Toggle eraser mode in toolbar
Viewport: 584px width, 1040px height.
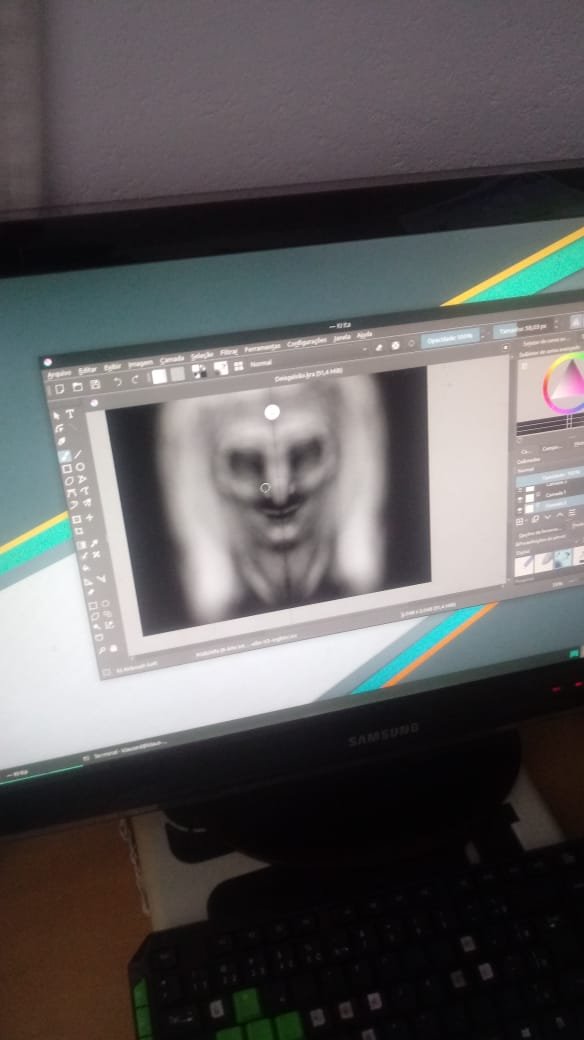pyautogui.click(x=379, y=346)
